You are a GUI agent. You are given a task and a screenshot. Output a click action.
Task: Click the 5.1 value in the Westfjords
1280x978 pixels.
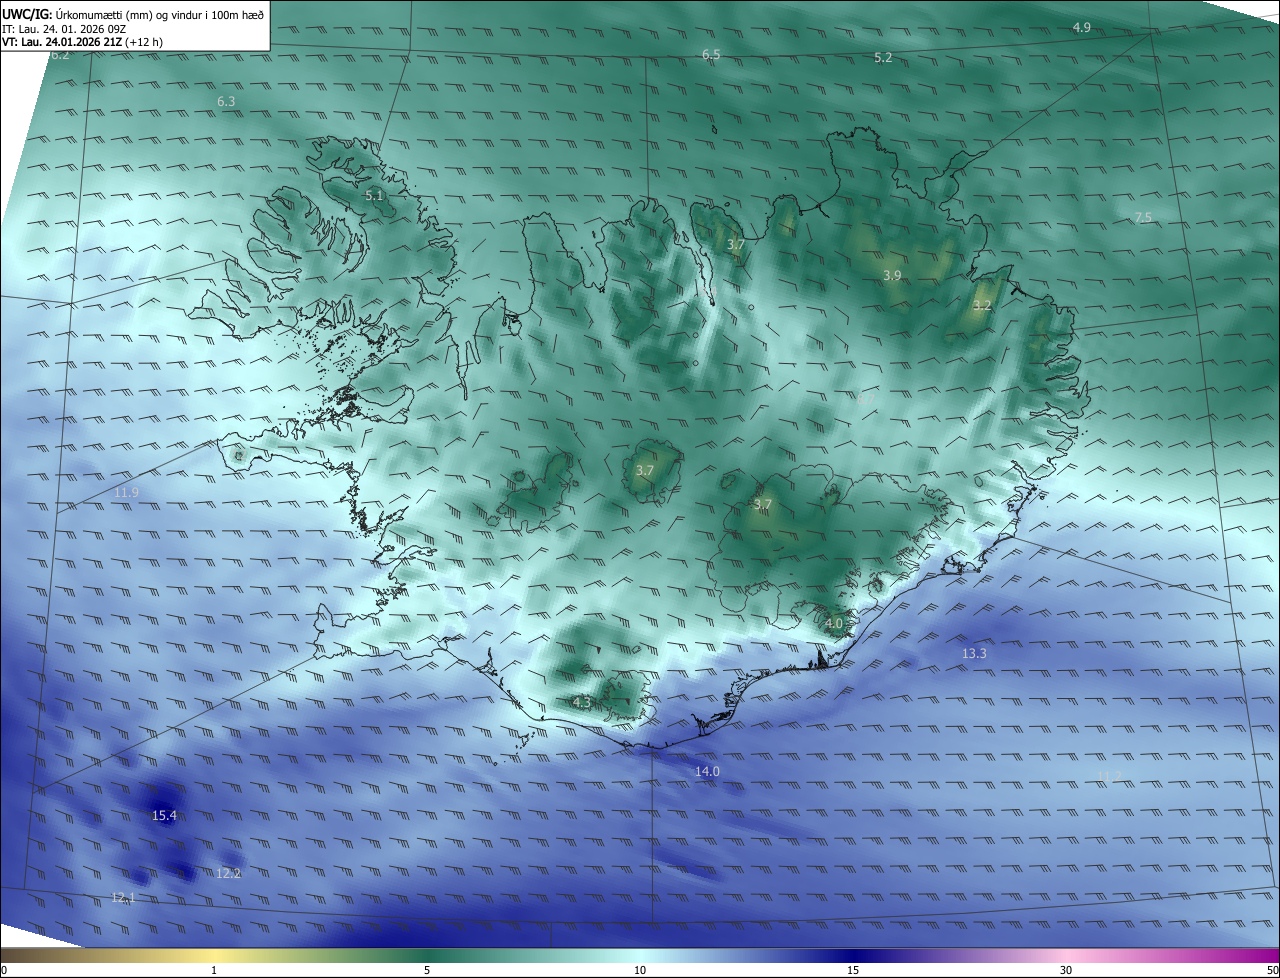click(x=374, y=196)
